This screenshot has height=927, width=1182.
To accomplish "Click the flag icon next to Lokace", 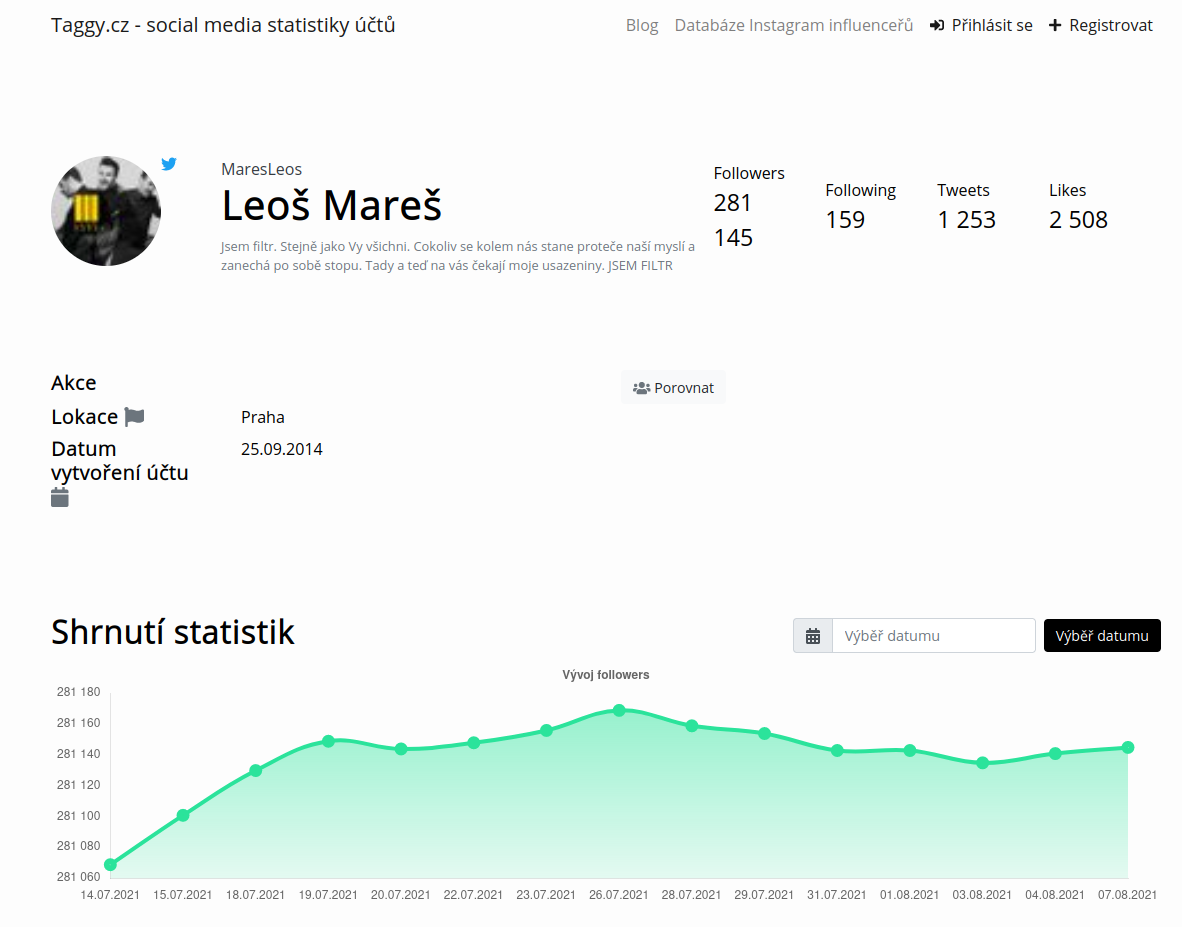I will [134, 417].
